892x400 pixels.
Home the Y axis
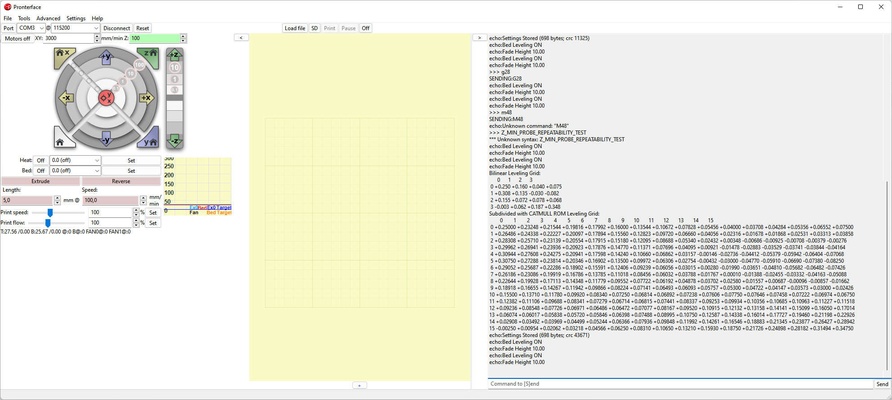[149, 138]
